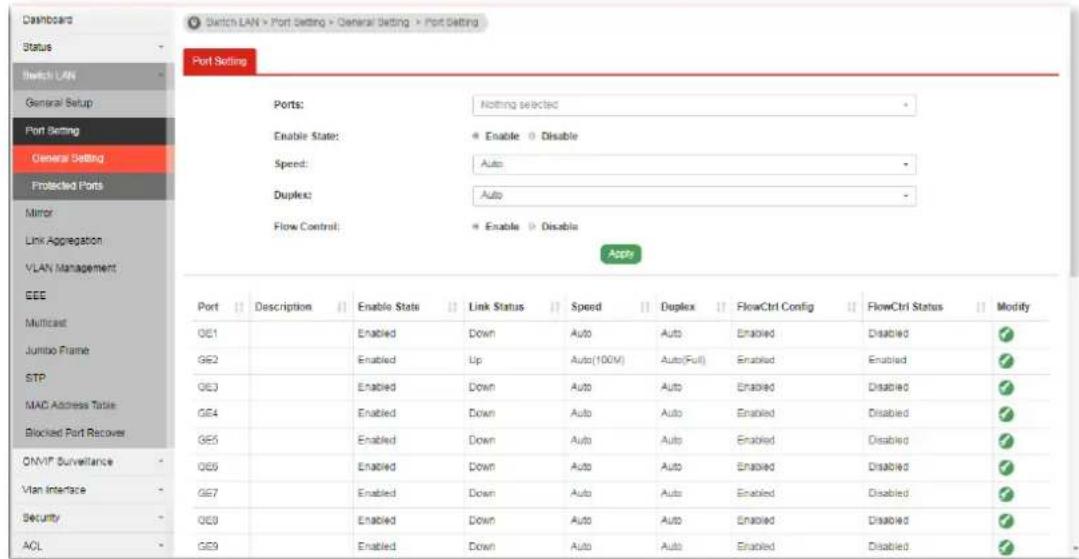Open the STP page
Viewport: 1079px width, 559px height.
[34, 378]
